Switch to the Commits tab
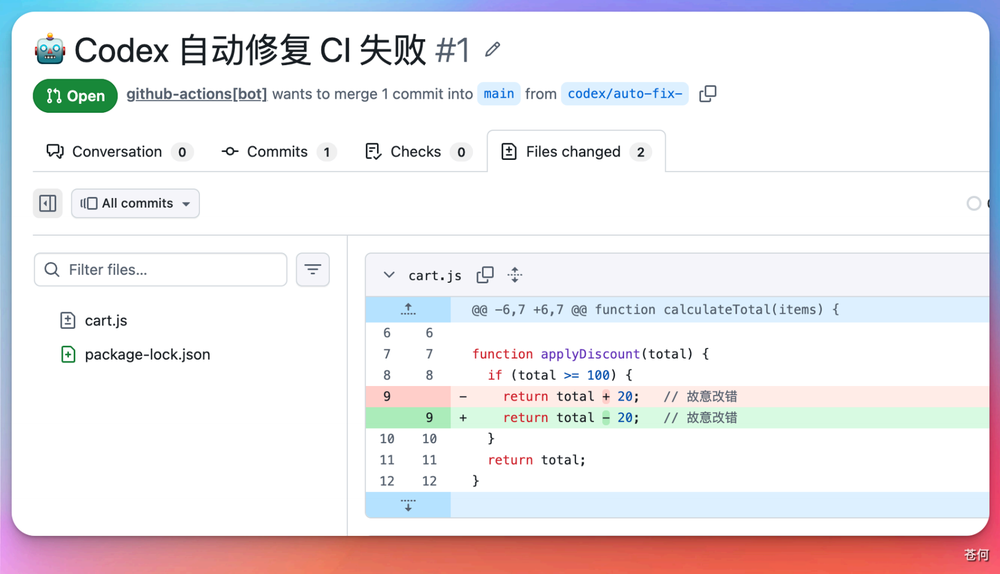 (x=278, y=152)
